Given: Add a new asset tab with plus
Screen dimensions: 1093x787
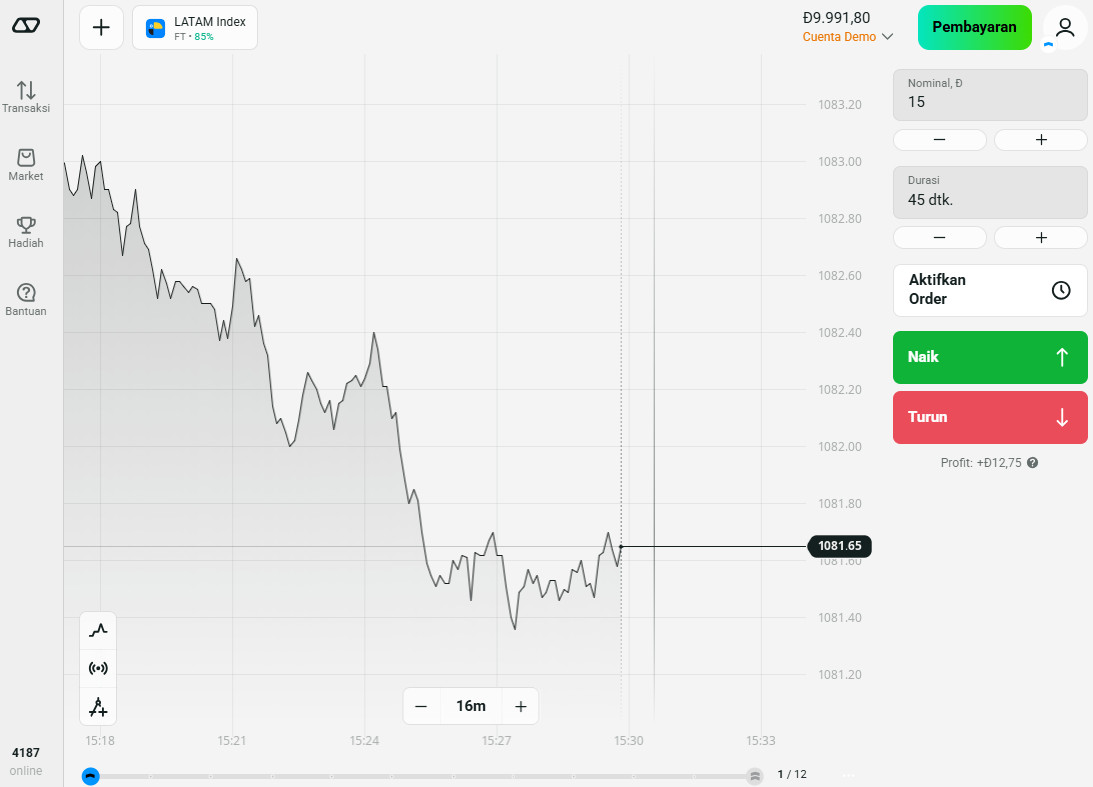Looking at the screenshot, I should click(x=101, y=27).
